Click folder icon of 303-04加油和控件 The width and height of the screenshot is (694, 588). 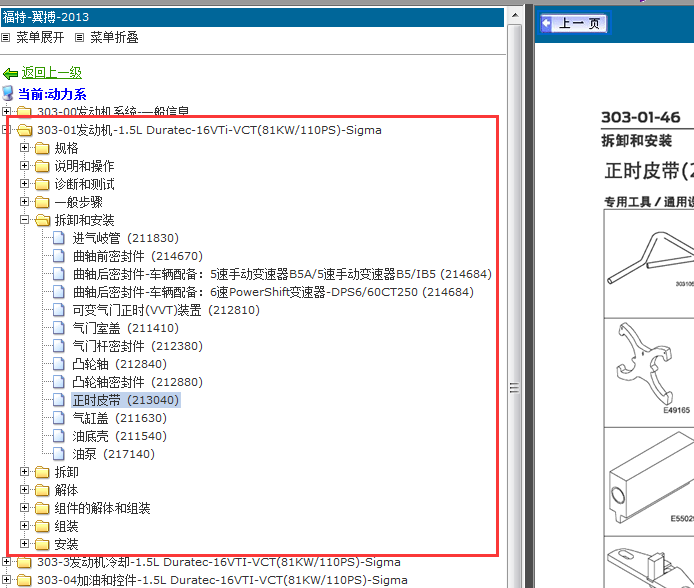24,580
